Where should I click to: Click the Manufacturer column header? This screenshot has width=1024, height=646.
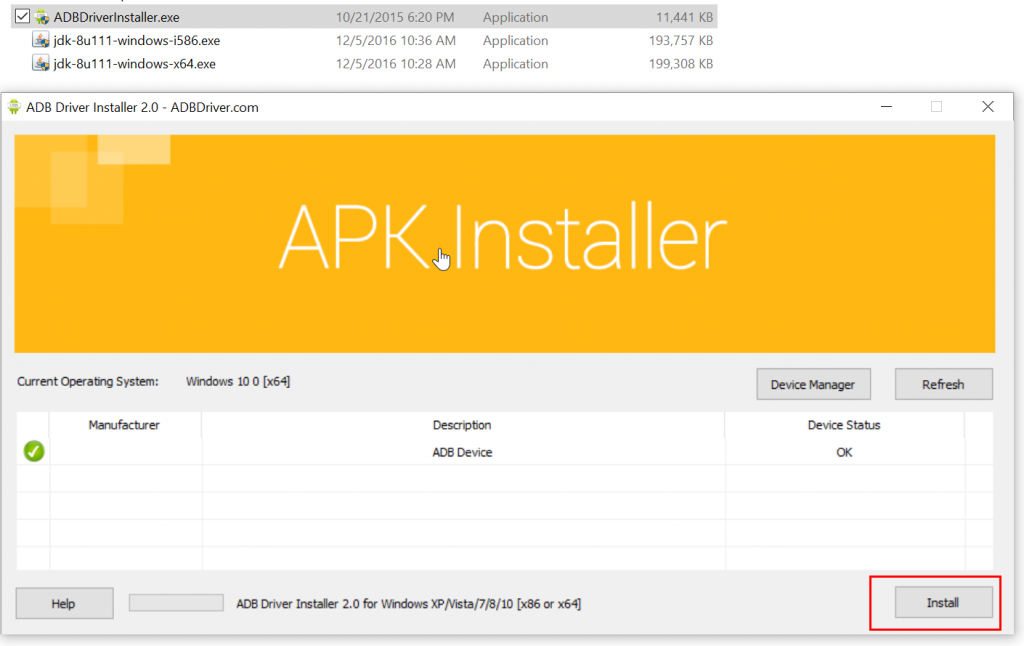pyautogui.click(x=124, y=425)
